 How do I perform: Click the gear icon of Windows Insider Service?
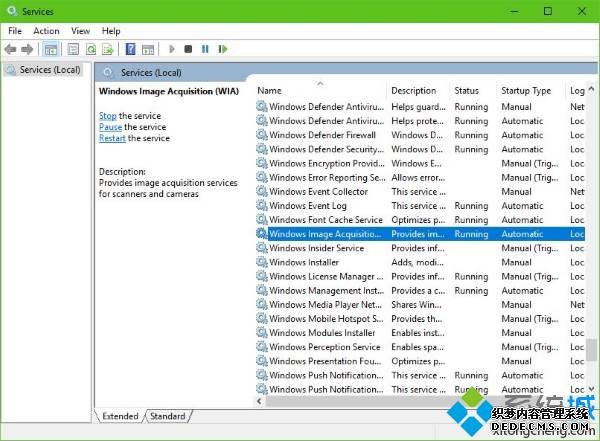262,248
